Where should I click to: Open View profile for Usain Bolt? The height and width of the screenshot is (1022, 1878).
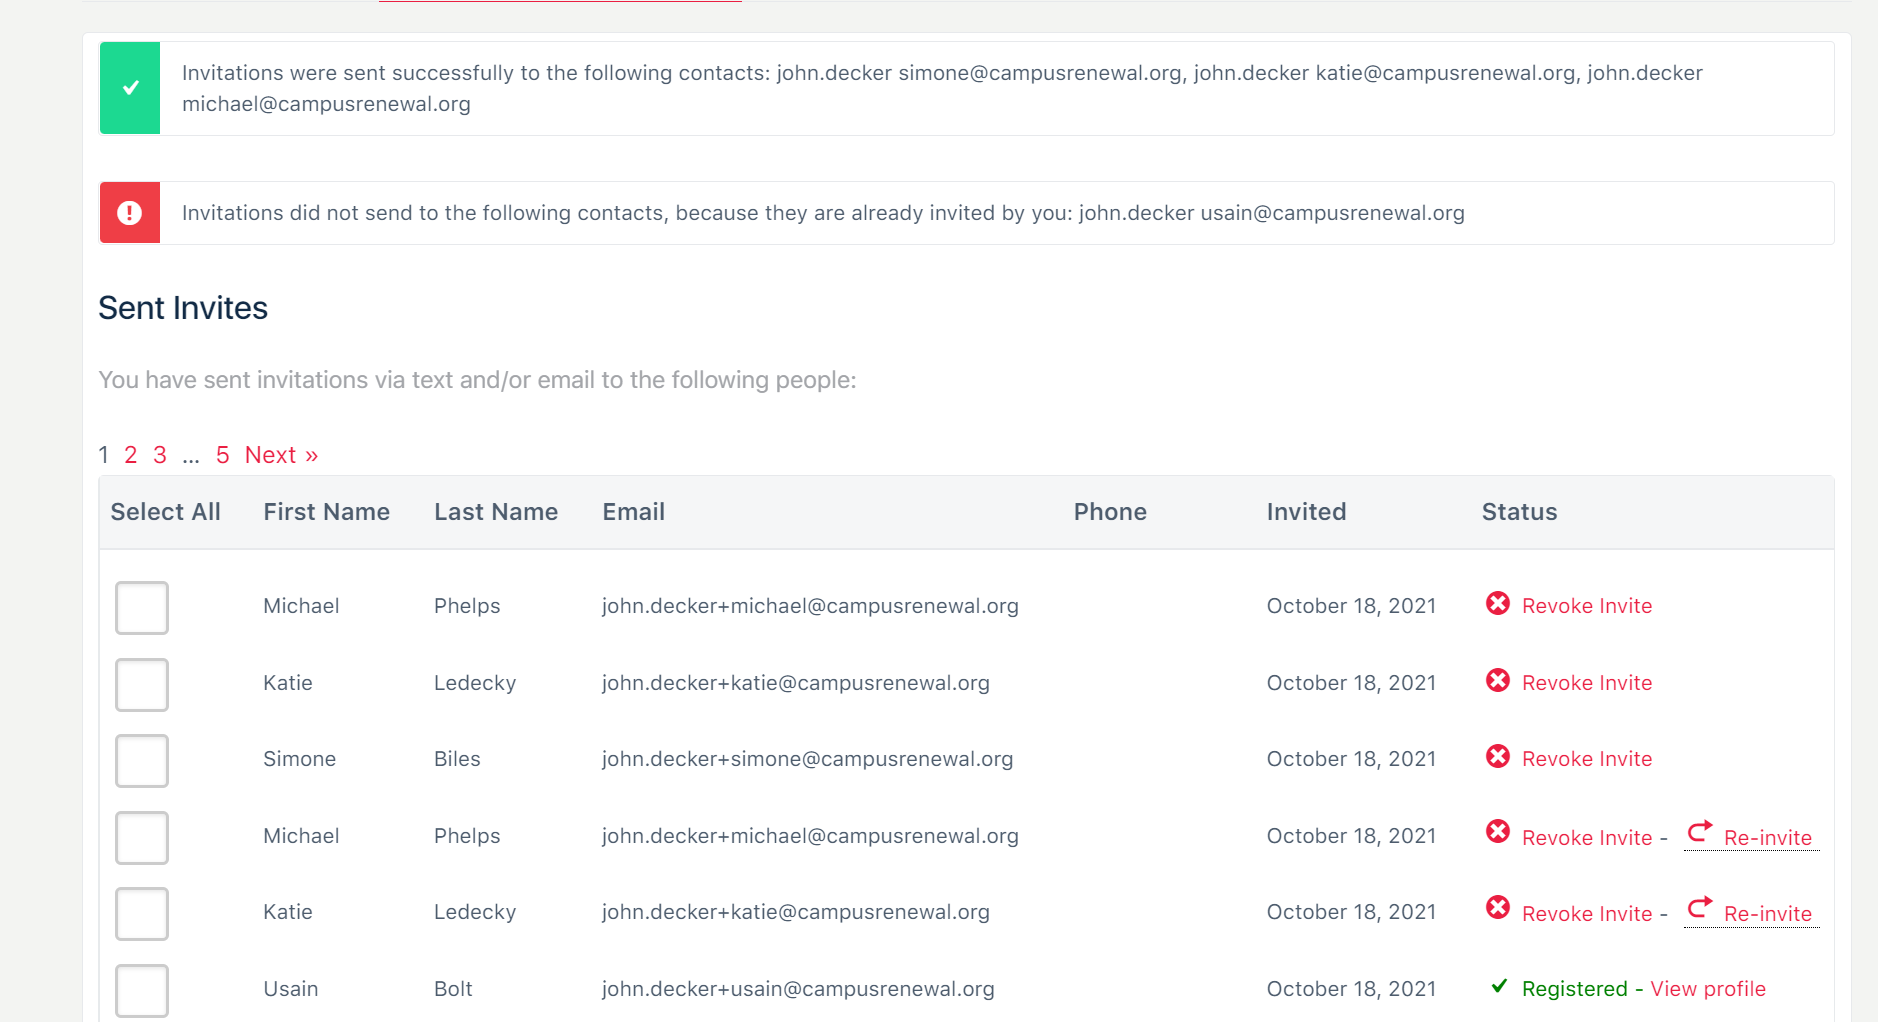[x=1708, y=989]
